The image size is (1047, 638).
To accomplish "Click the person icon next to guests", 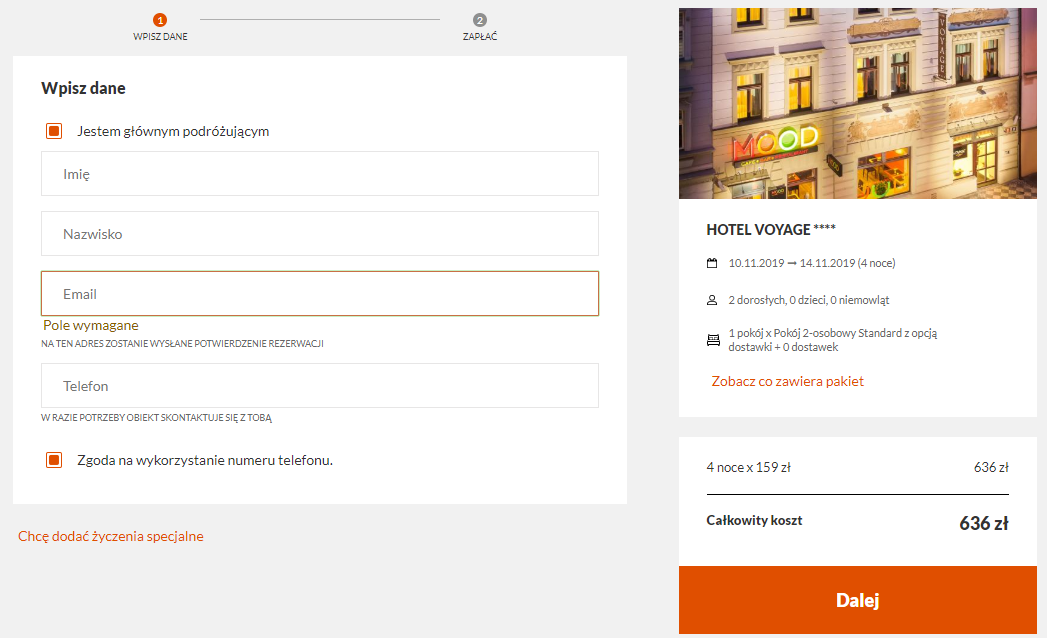I will click(712, 300).
